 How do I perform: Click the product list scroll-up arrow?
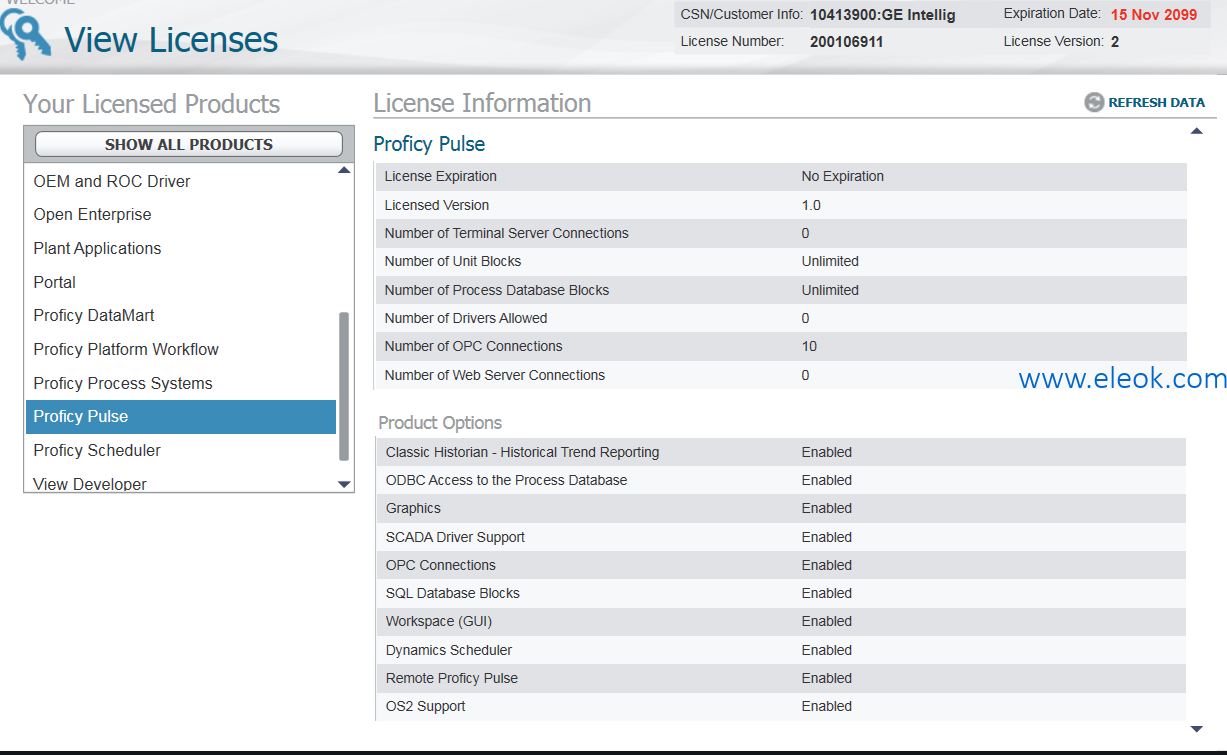(344, 171)
